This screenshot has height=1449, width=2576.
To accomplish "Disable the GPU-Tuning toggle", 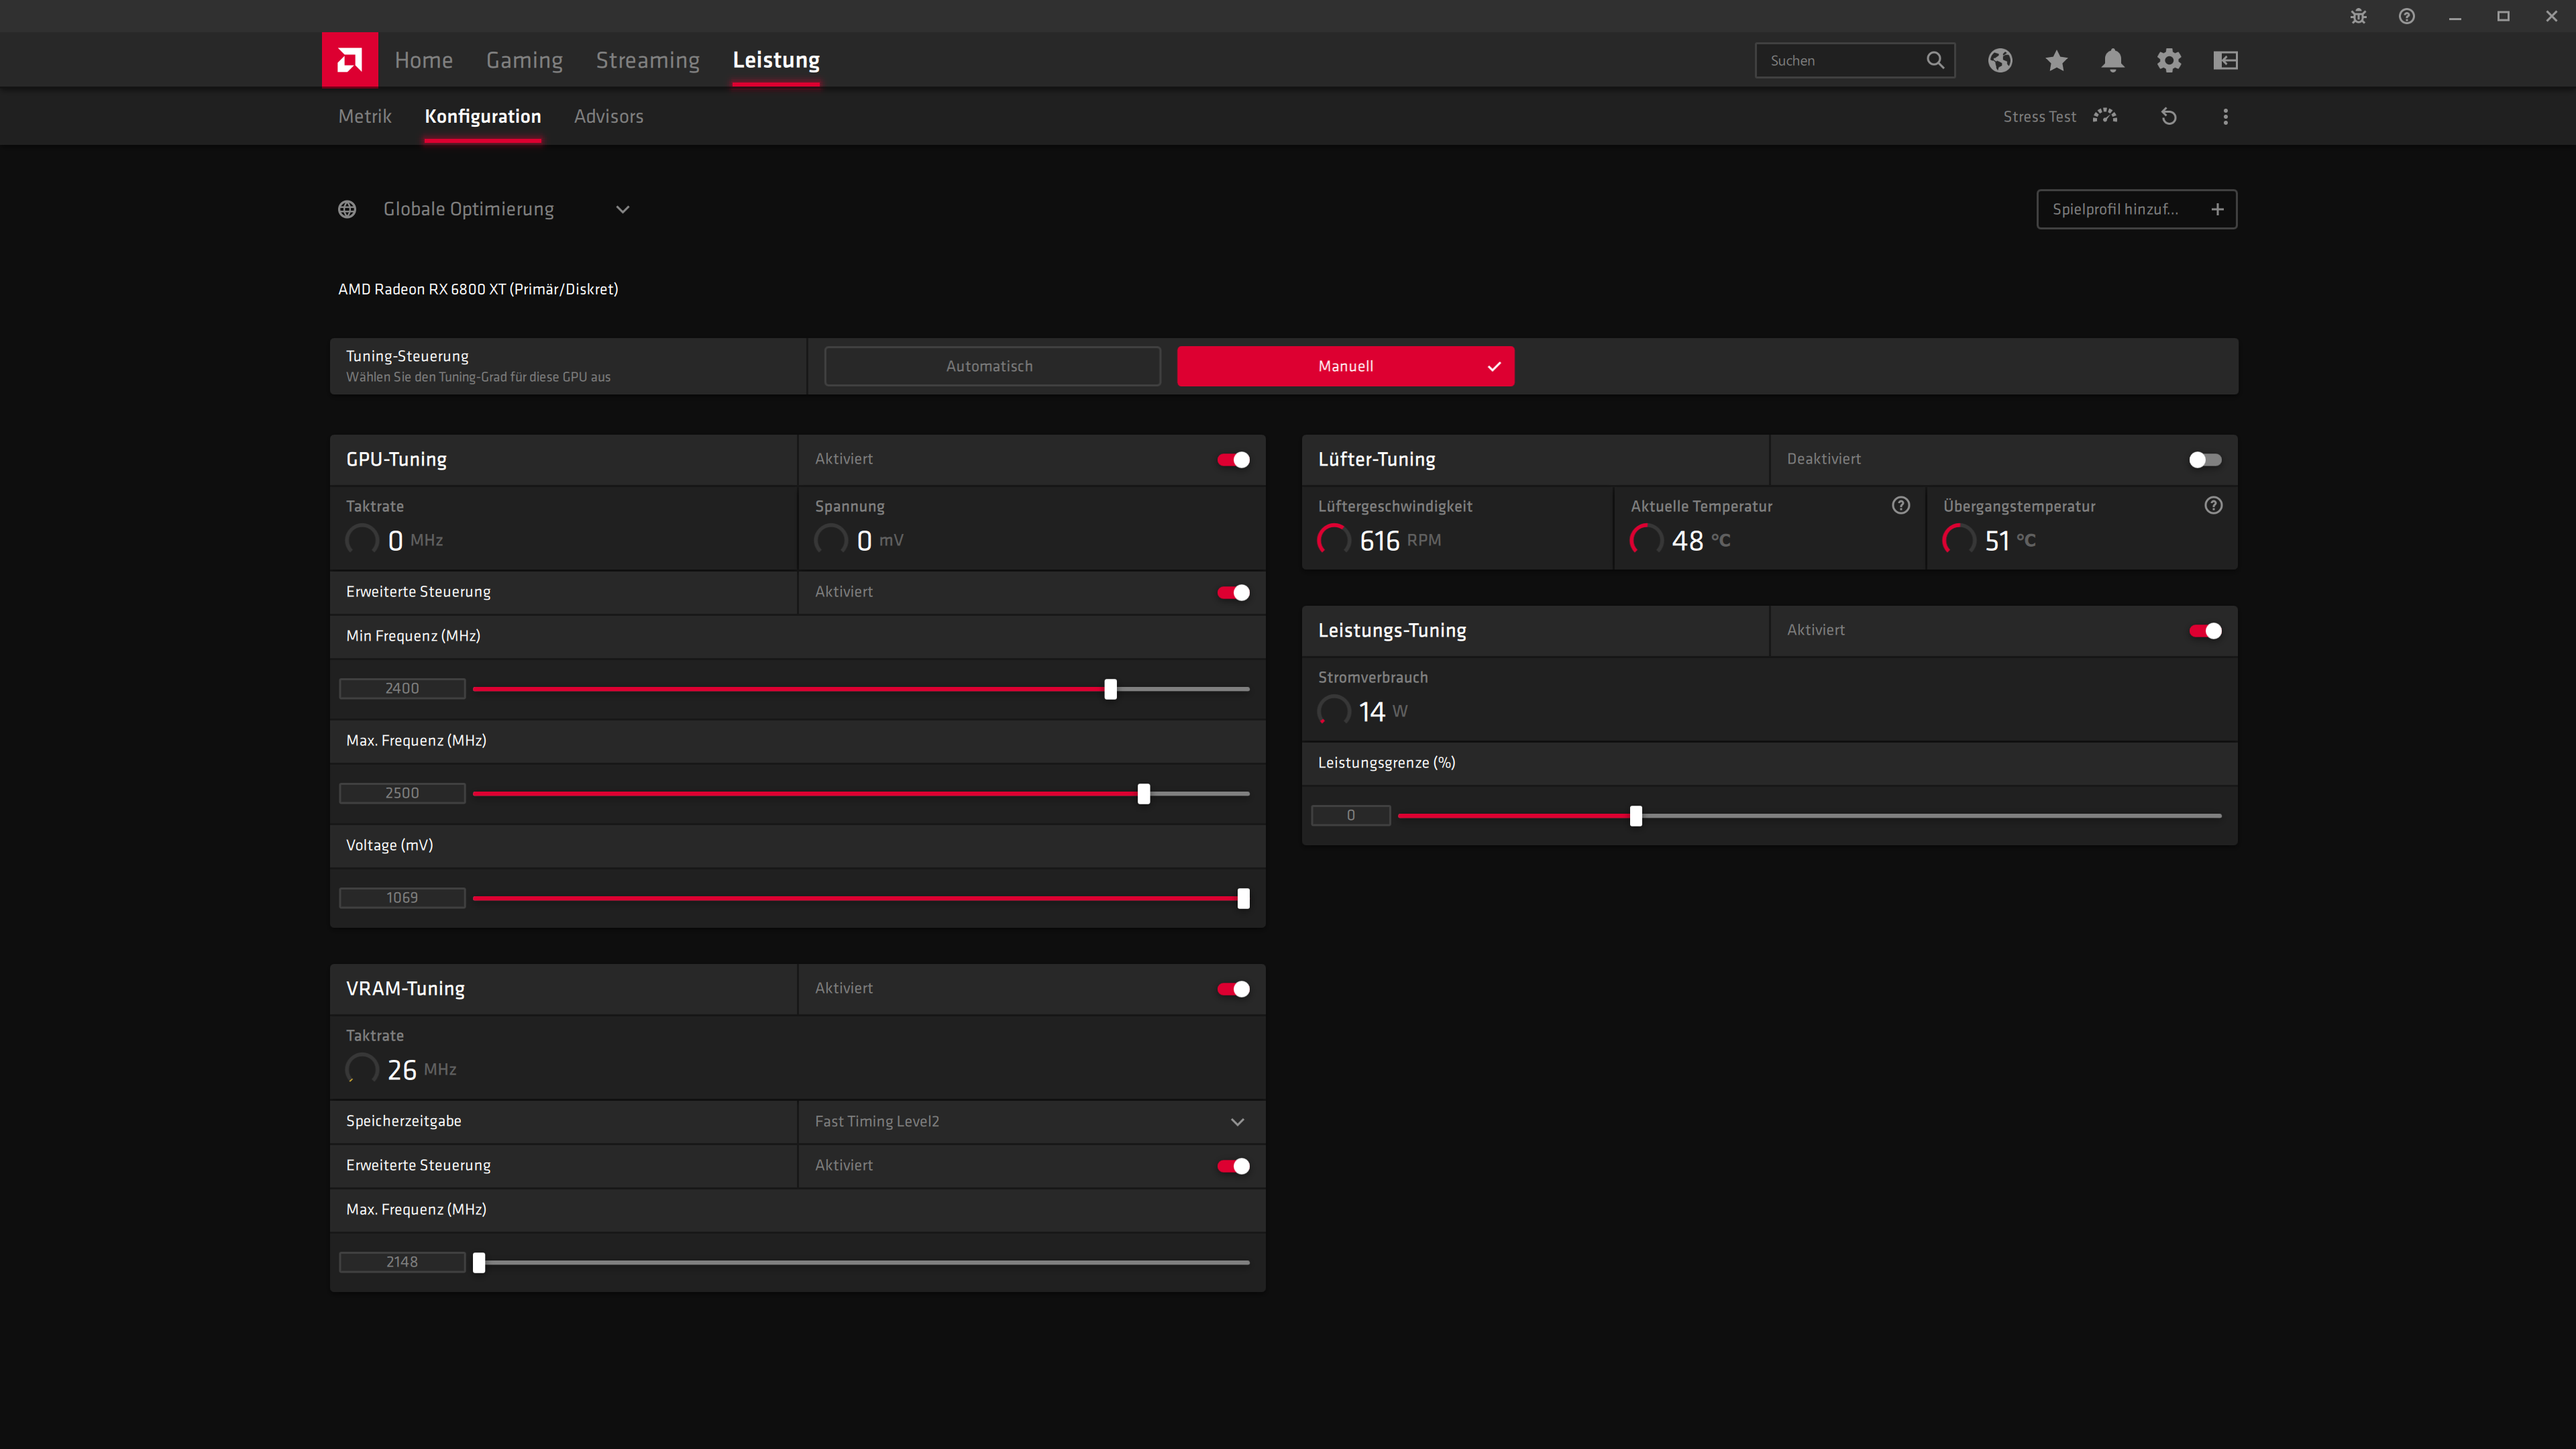I will pyautogui.click(x=1233, y=460).
